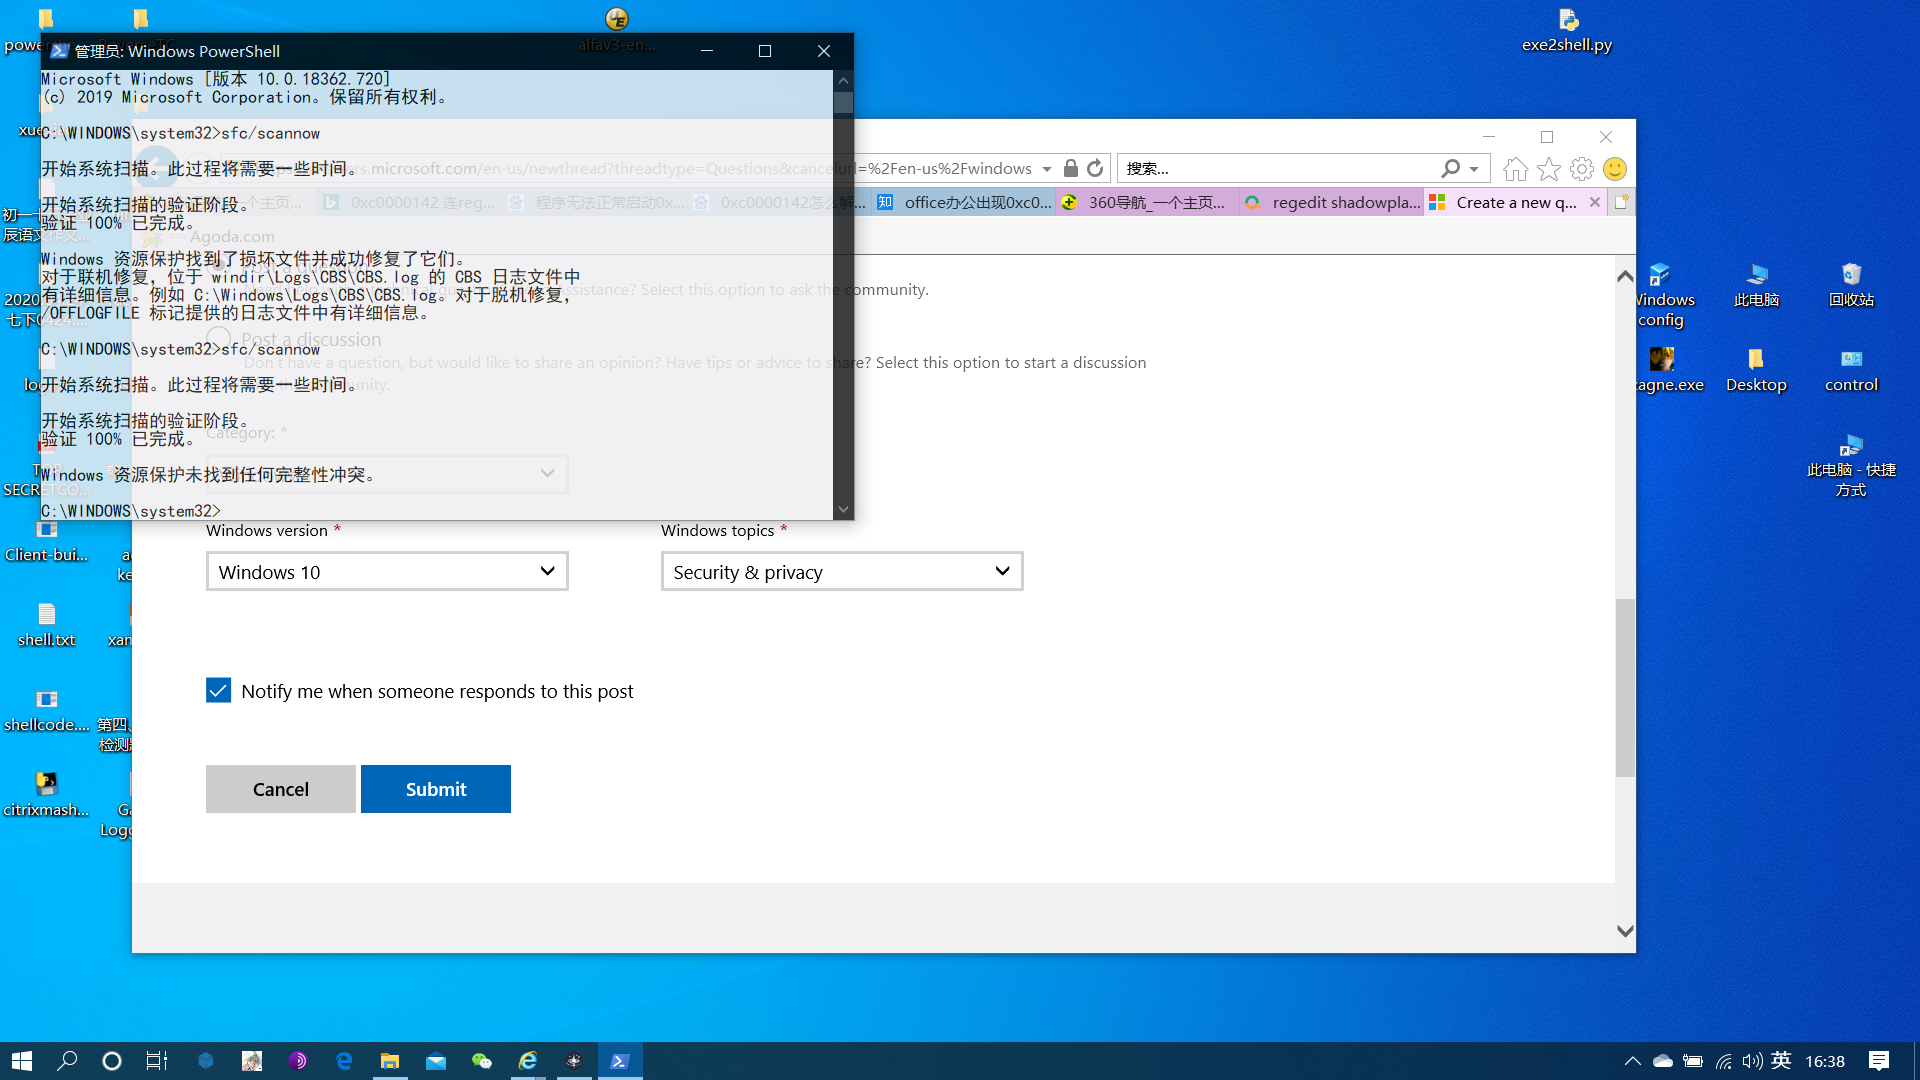Toggle 'Notify me when someone responds' checkbox
This screenshot has height=1080, width=1920.
tap(218, 691)
